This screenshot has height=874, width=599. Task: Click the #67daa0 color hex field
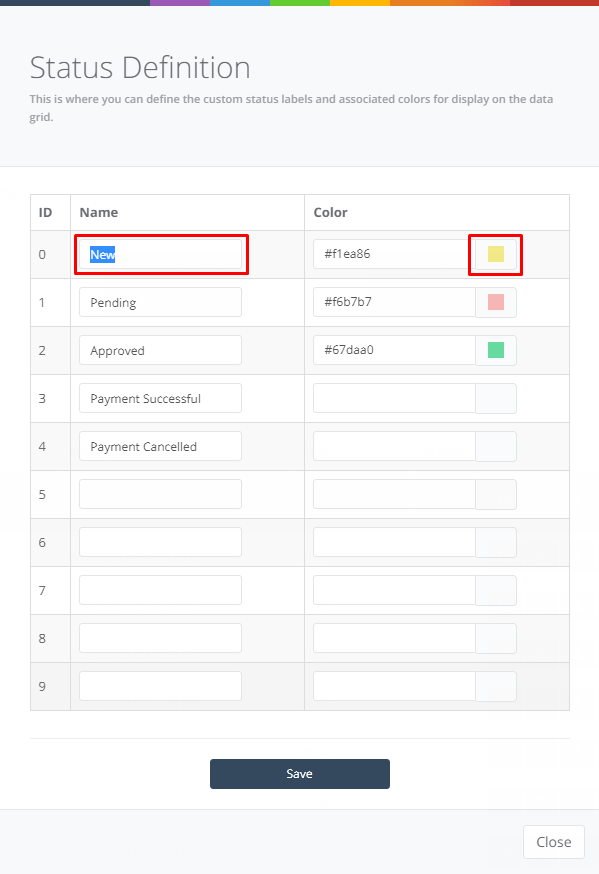395,350
